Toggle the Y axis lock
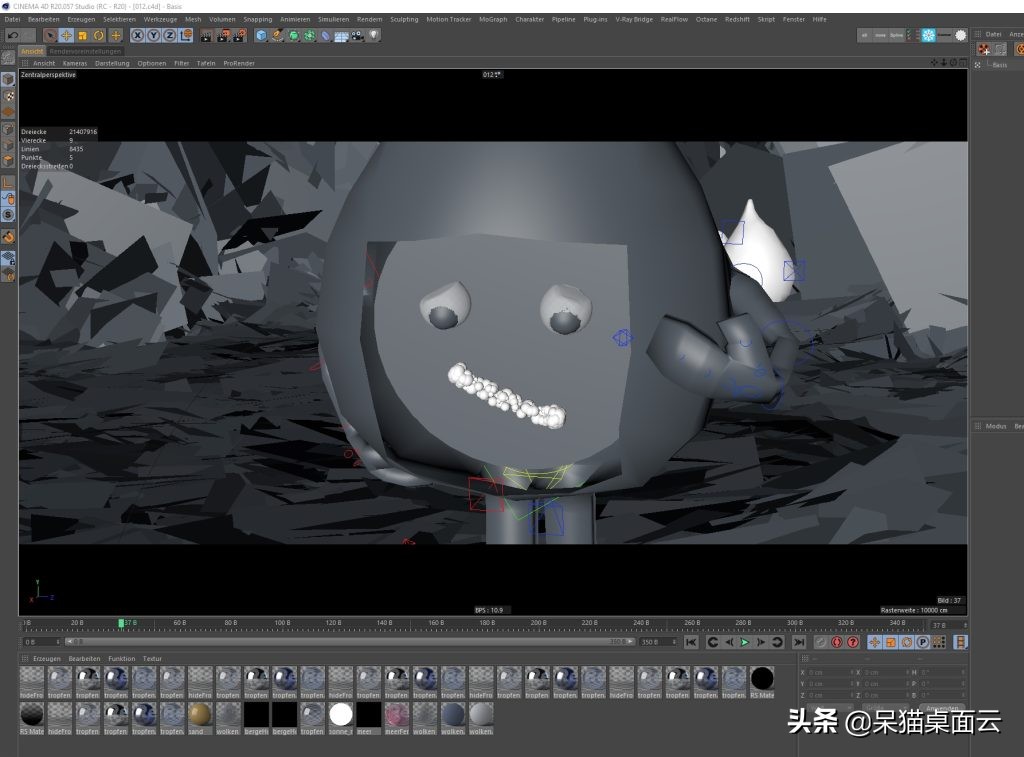This screenshot has height=757, width=1024. (153, 35)
